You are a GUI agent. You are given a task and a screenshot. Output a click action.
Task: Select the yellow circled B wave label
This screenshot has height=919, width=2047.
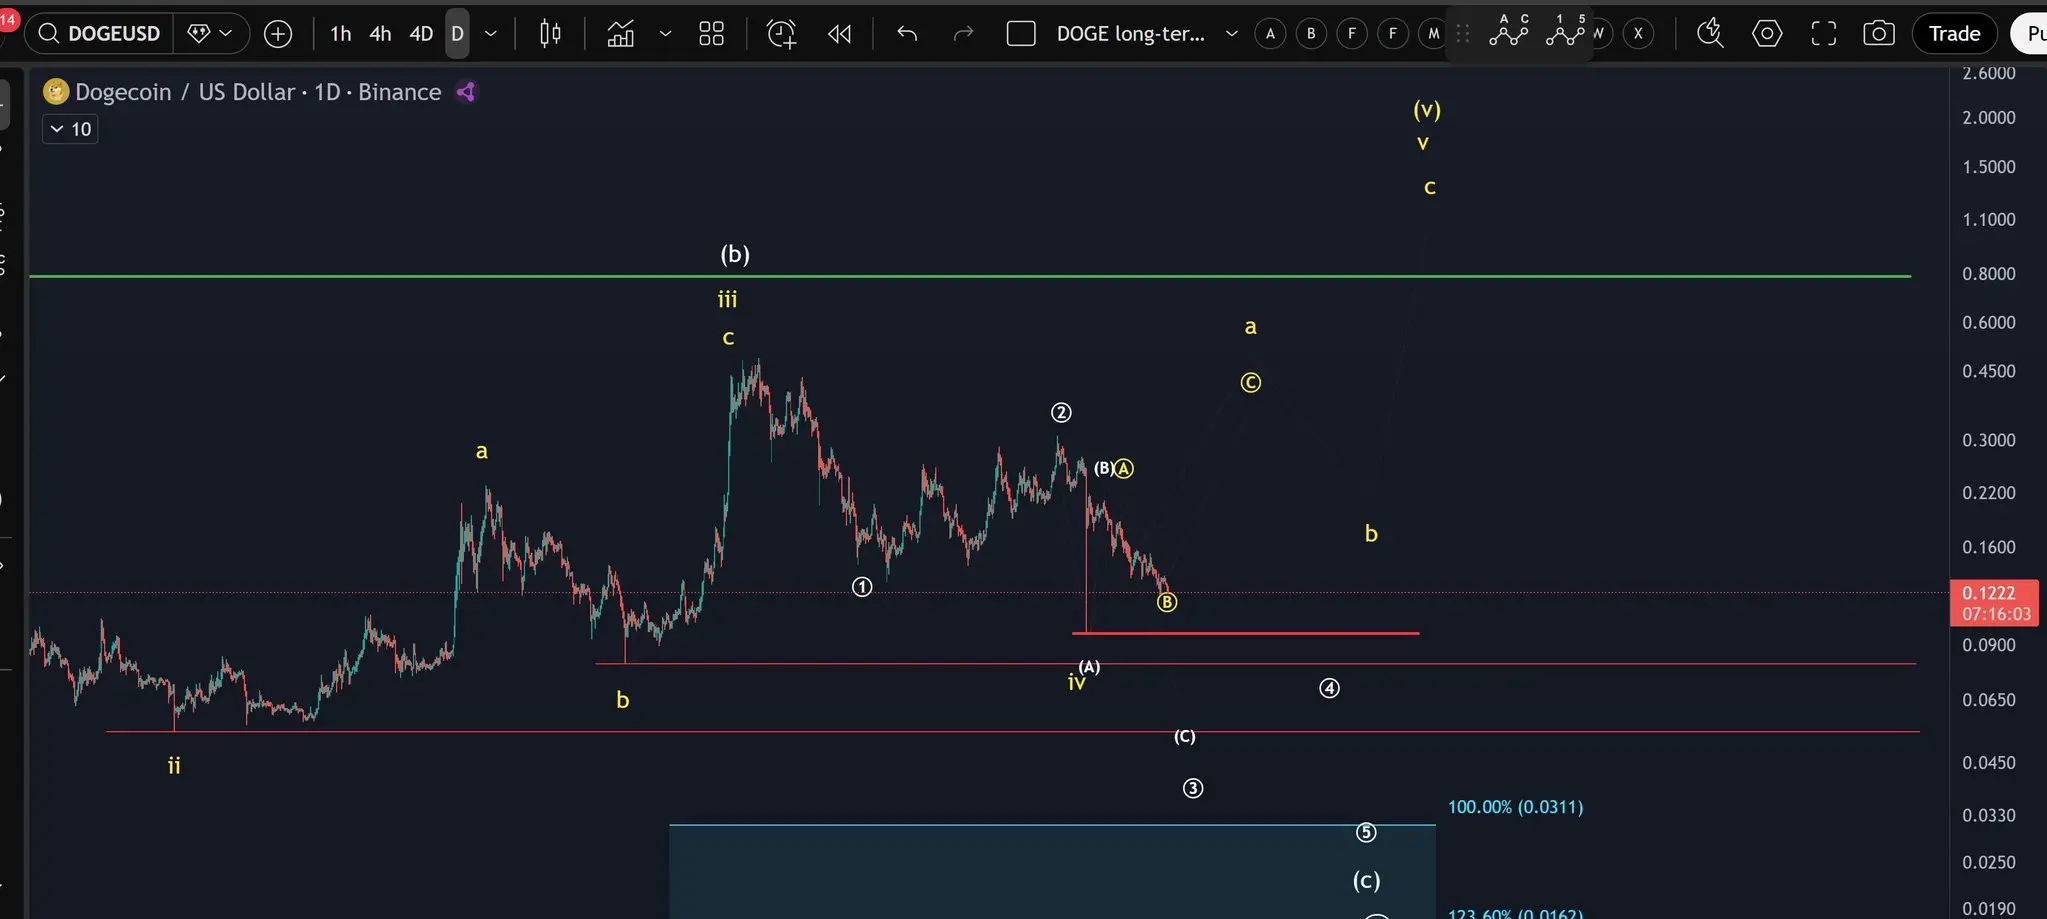click(1167, 602)
